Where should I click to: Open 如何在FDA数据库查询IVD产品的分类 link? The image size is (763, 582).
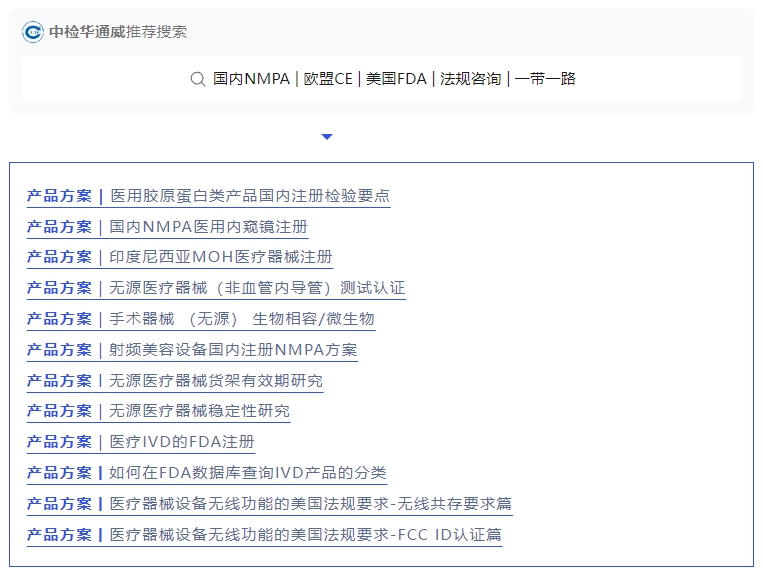247,473
